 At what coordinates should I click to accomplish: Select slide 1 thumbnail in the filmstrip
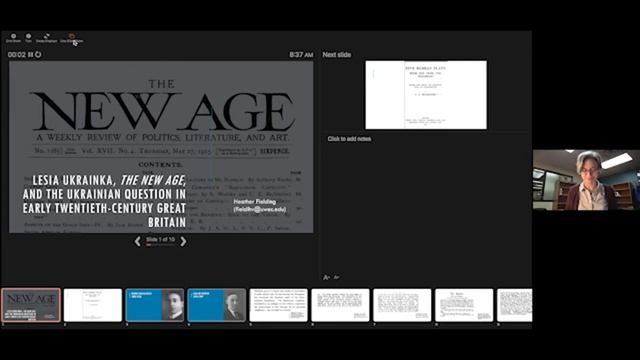tap(31, 305)
